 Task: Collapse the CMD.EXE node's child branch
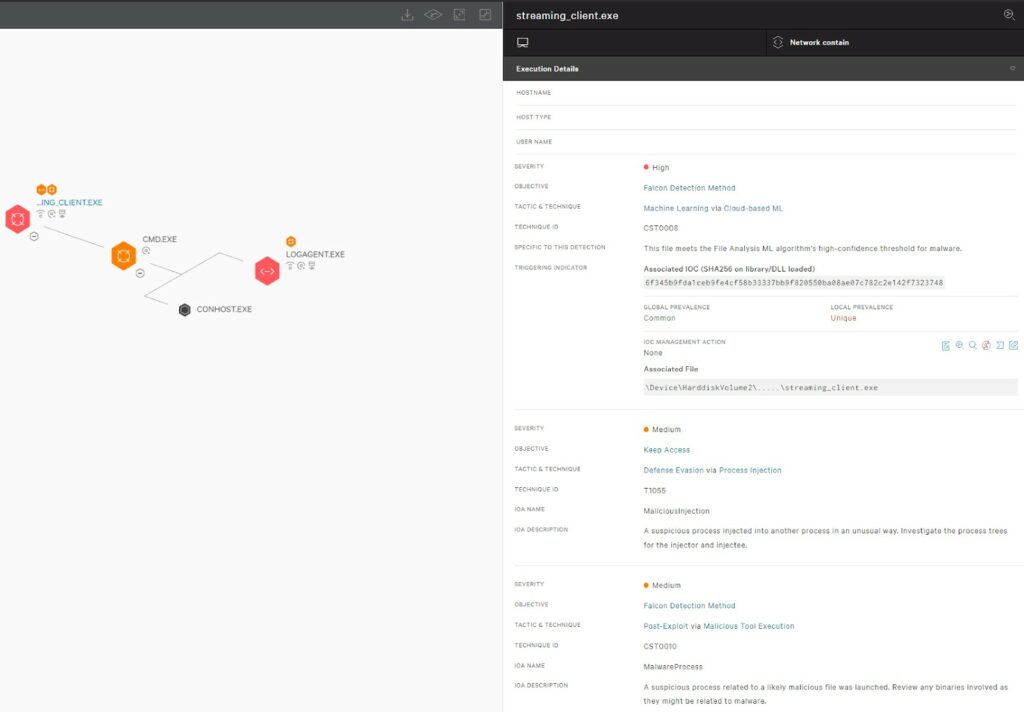point(140,273)
